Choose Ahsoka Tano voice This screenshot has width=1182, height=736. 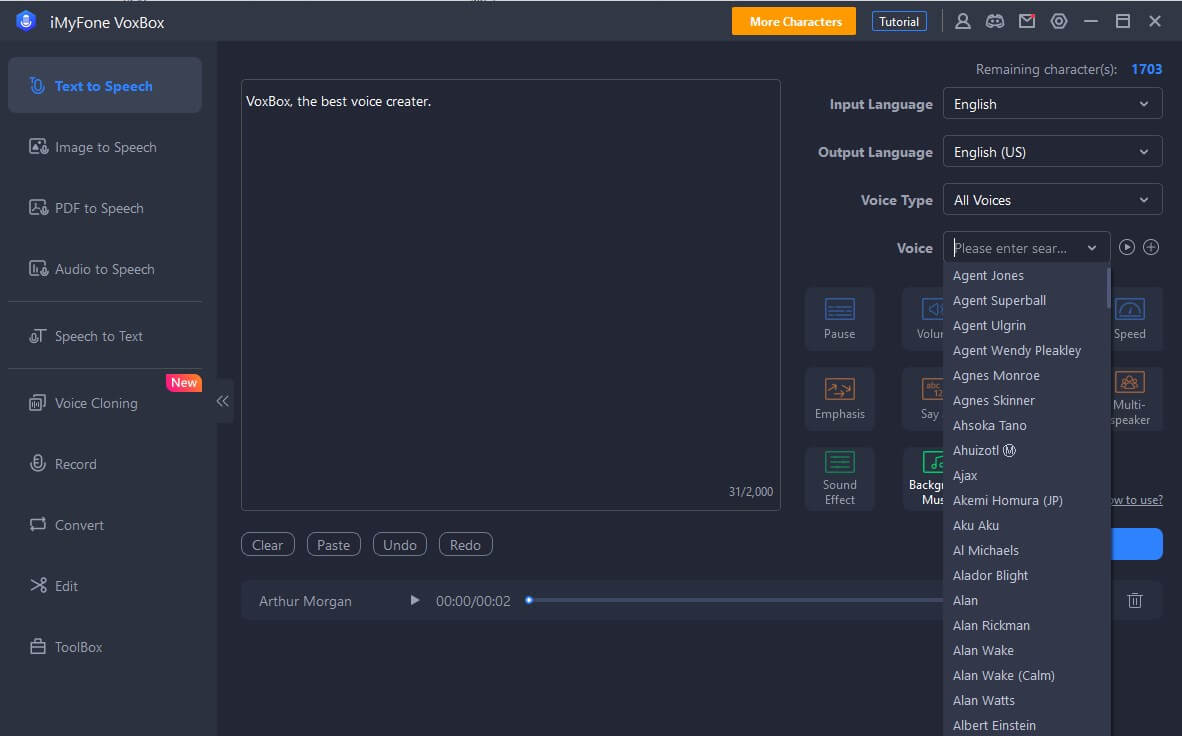pos(1025,425)
